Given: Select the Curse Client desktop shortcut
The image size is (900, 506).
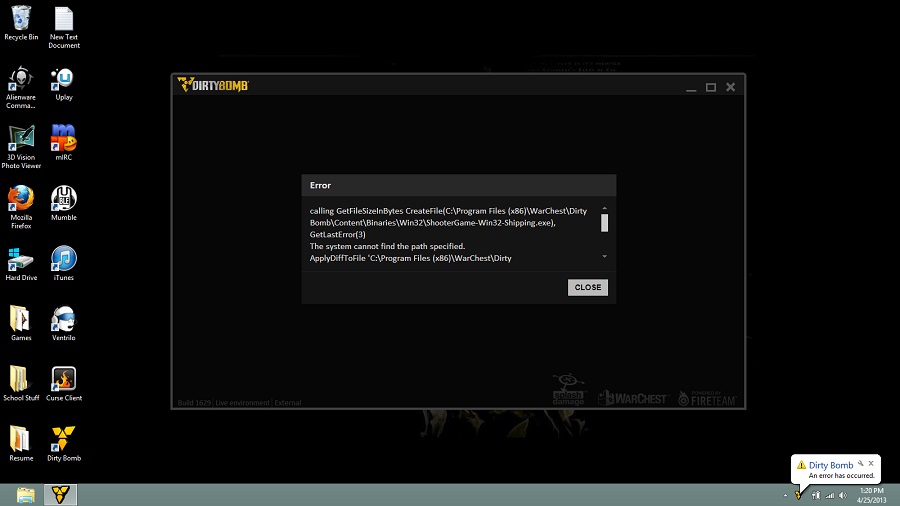Looking at the screenshot, I should click(63, 379).
